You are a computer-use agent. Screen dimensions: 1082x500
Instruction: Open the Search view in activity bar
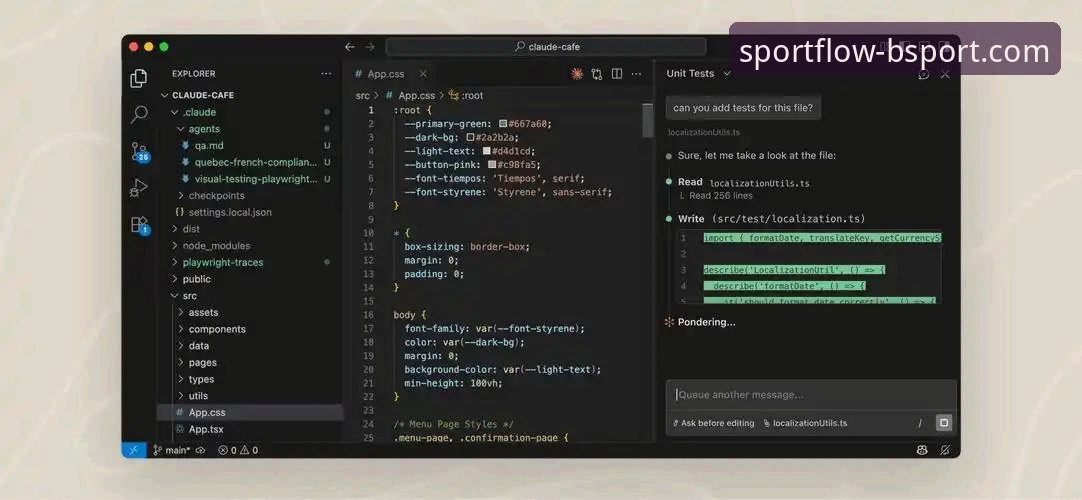click(x=139, y=114)
